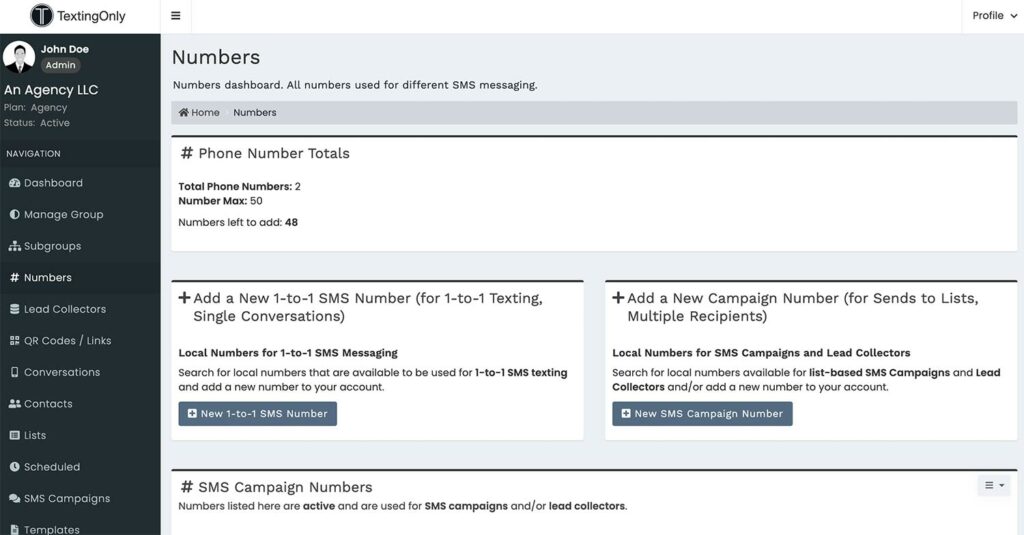Go to Conversations in the sidebar
1024x535 pixels.
coord(61,372)
